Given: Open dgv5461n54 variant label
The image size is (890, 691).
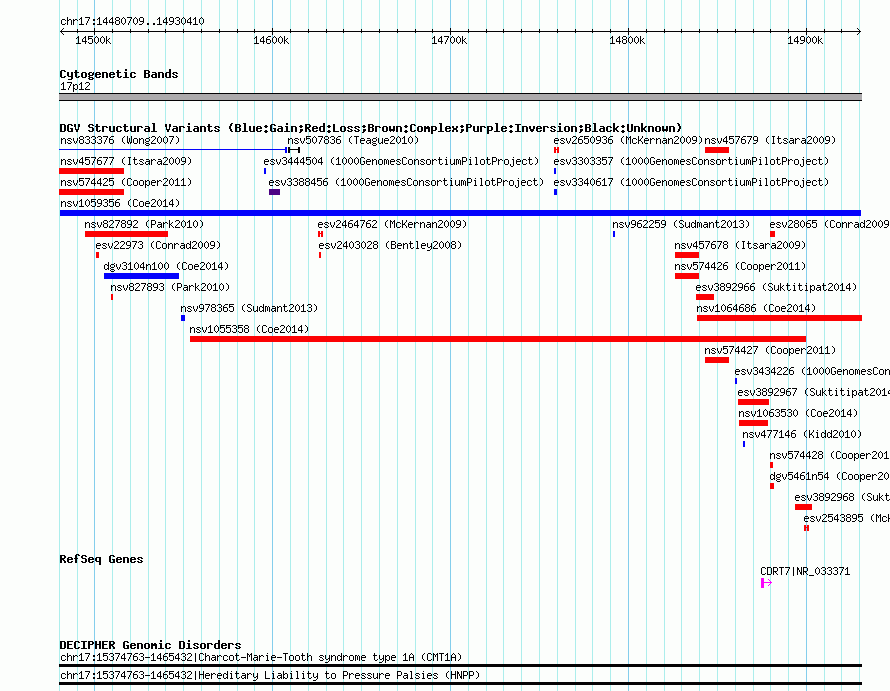Looking at the screenshot, I should (x=829, y=476).
